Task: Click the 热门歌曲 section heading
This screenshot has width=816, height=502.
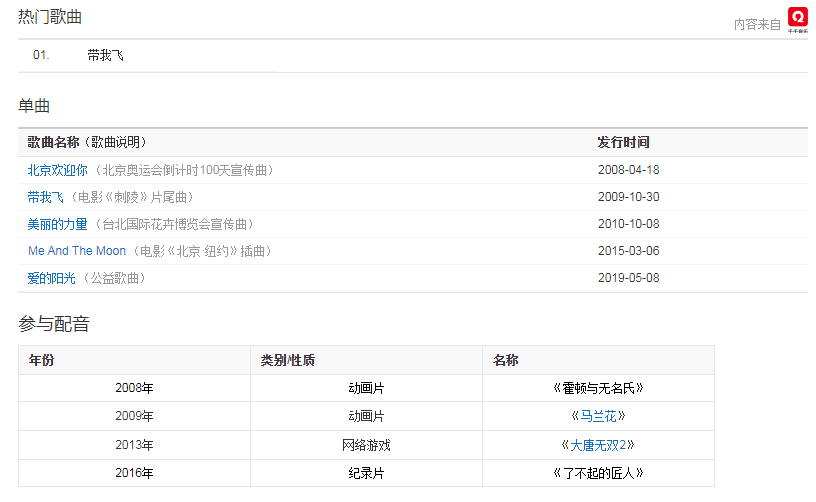Action: tap(50, 17)
